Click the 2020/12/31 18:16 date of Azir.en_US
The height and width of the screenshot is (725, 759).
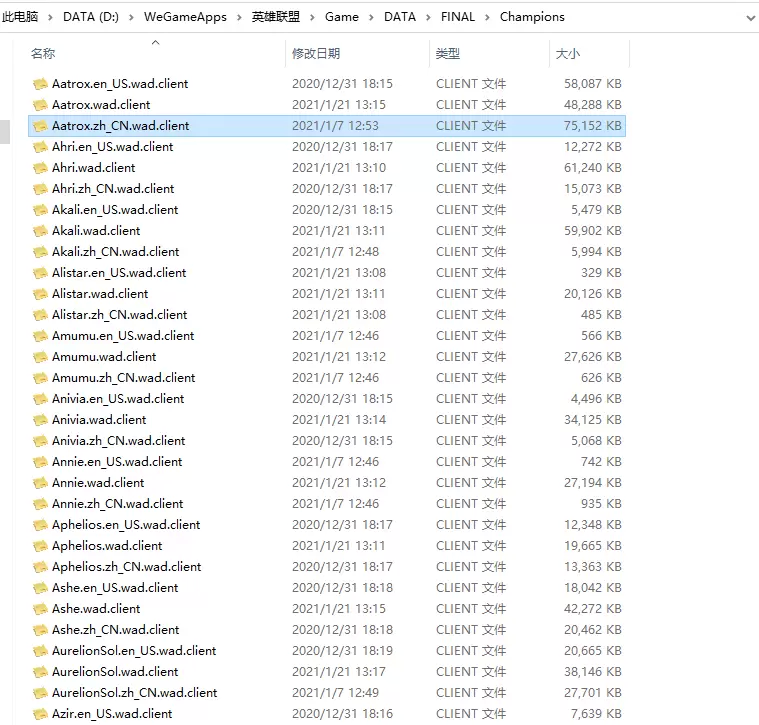click(342, 714)
